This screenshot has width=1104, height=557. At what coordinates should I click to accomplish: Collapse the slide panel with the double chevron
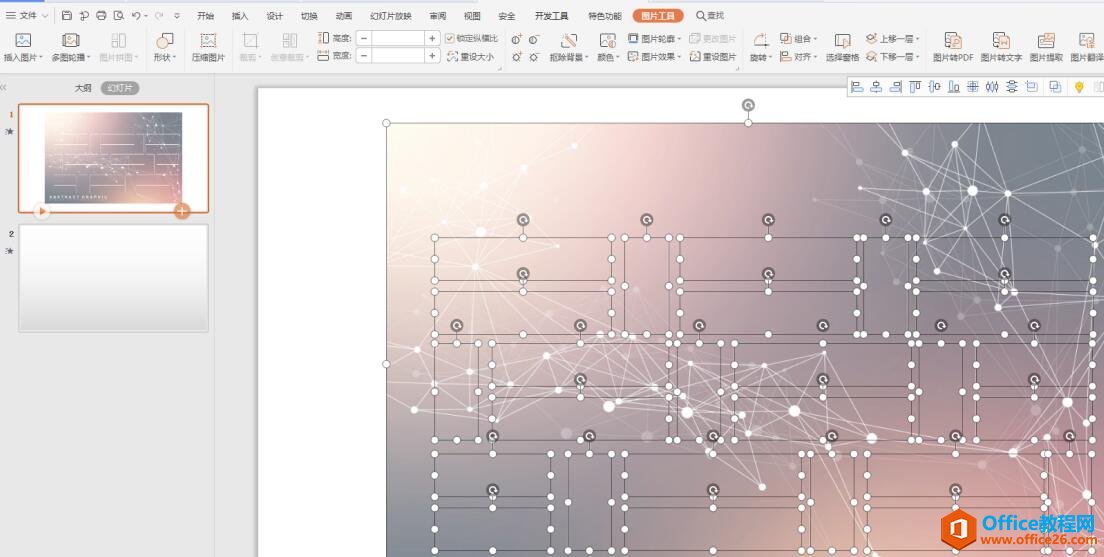(5, 88)
